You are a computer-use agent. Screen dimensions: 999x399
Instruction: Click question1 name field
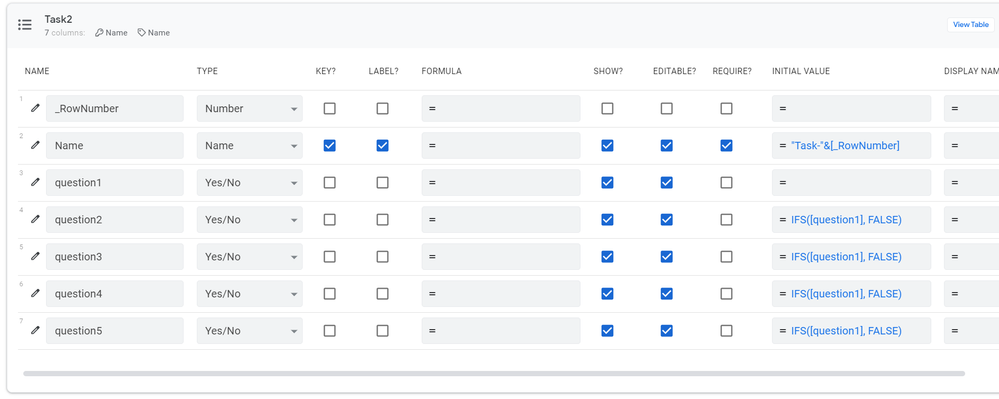tap(115, 182)
